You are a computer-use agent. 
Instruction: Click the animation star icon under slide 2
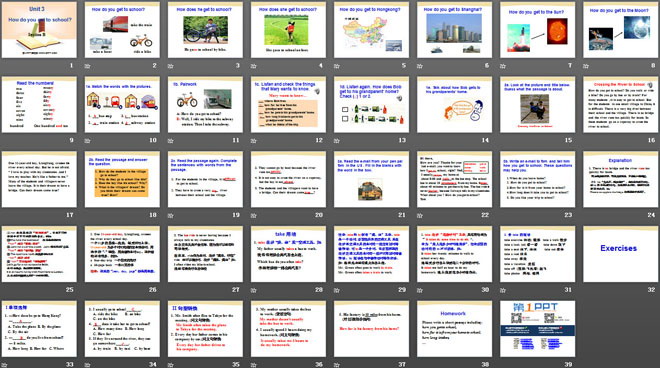[x=88, y=66]
